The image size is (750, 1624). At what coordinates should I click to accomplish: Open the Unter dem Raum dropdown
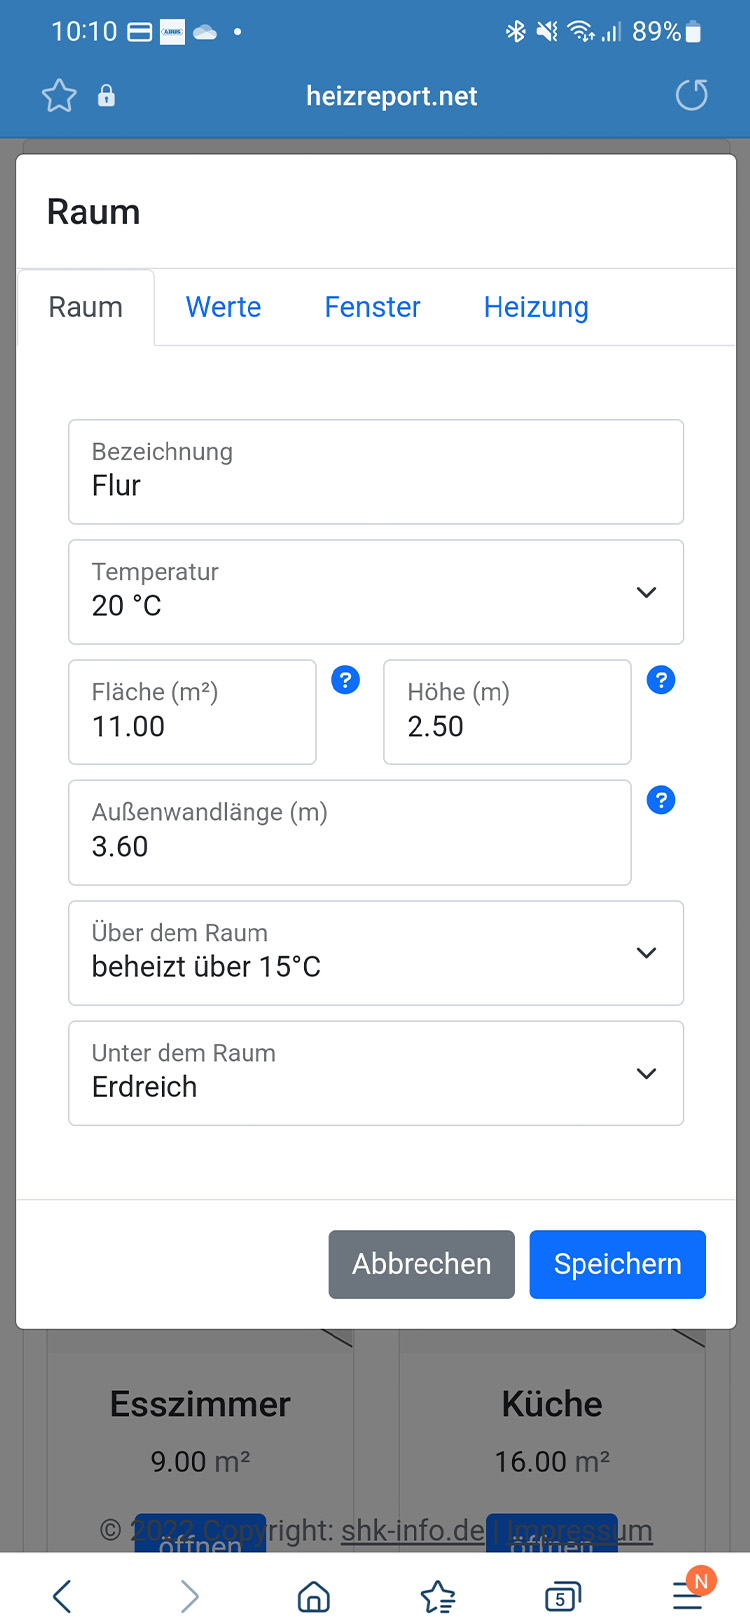pos(376,1073)
